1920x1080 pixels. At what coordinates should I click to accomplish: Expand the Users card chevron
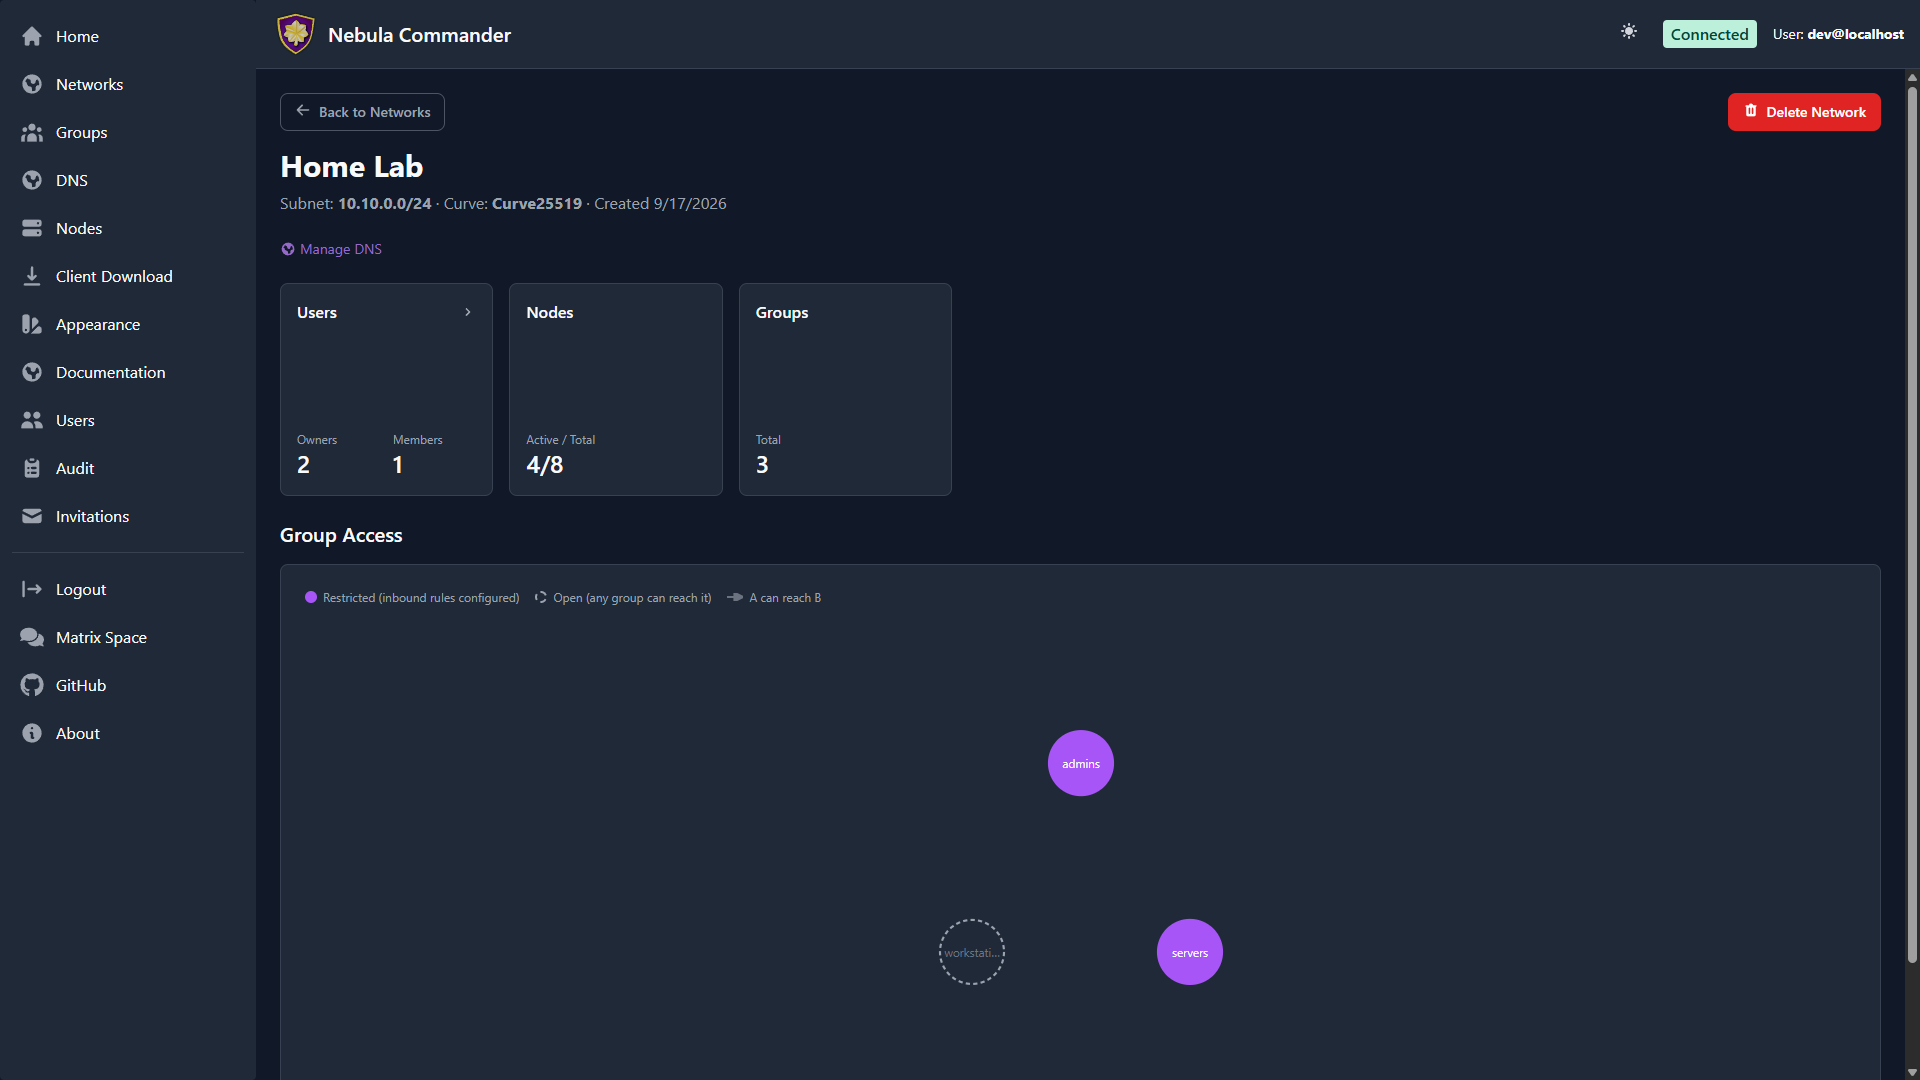point(468,312)
